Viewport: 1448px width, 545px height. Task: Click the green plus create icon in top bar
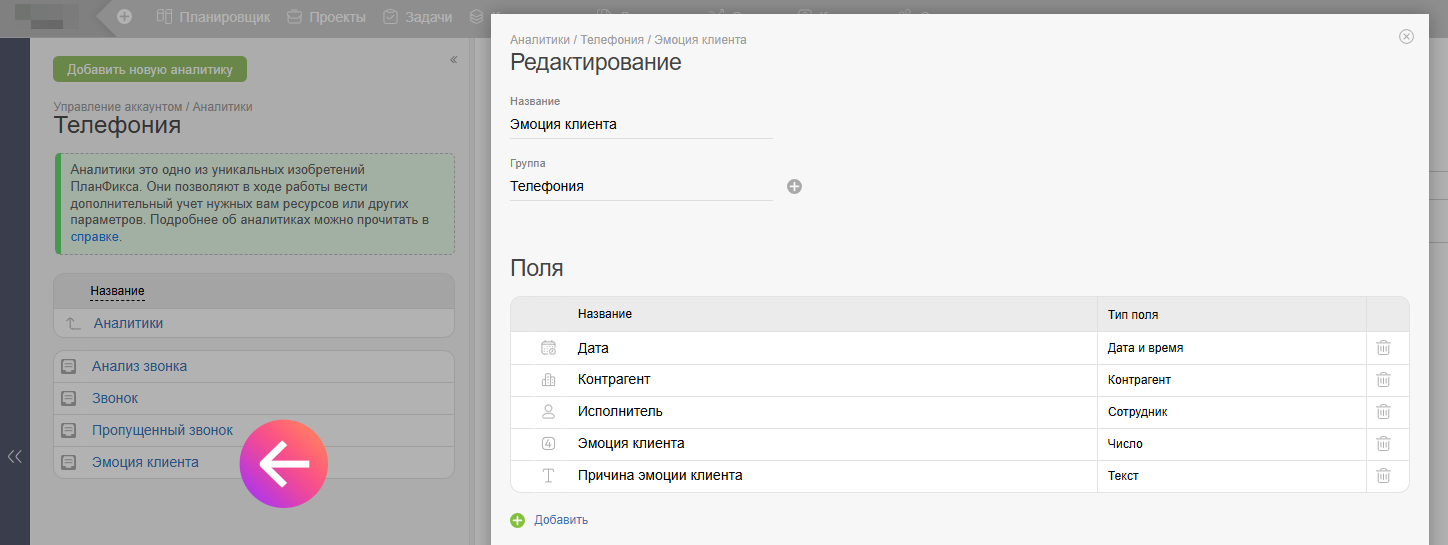[124, 17]
